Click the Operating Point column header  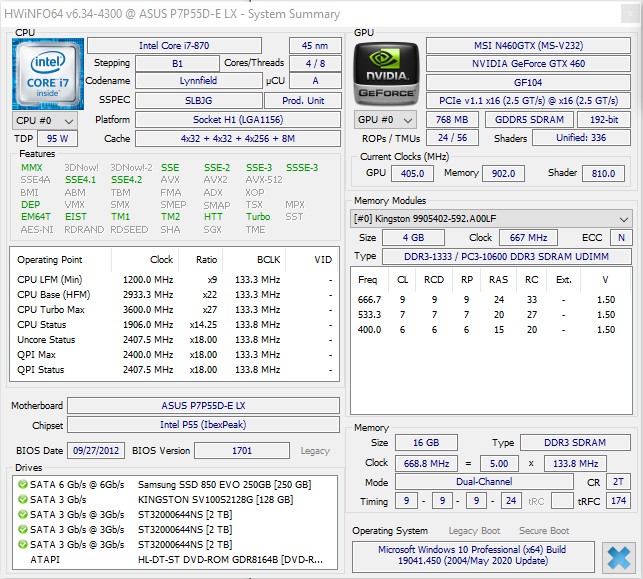coord(62,260)
